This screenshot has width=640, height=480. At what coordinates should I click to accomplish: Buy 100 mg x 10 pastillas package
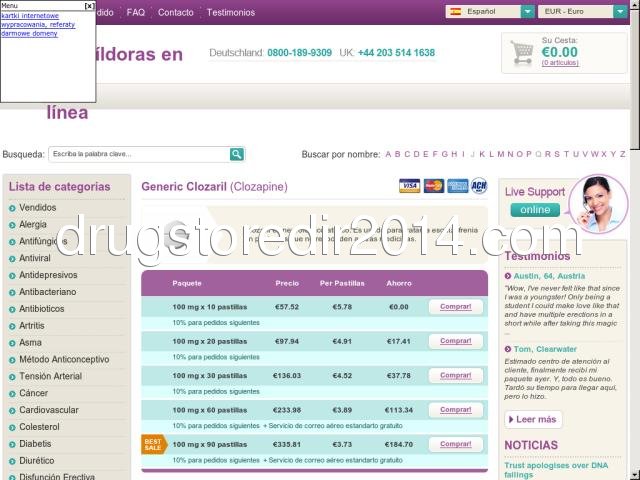[x=456, y=307]
